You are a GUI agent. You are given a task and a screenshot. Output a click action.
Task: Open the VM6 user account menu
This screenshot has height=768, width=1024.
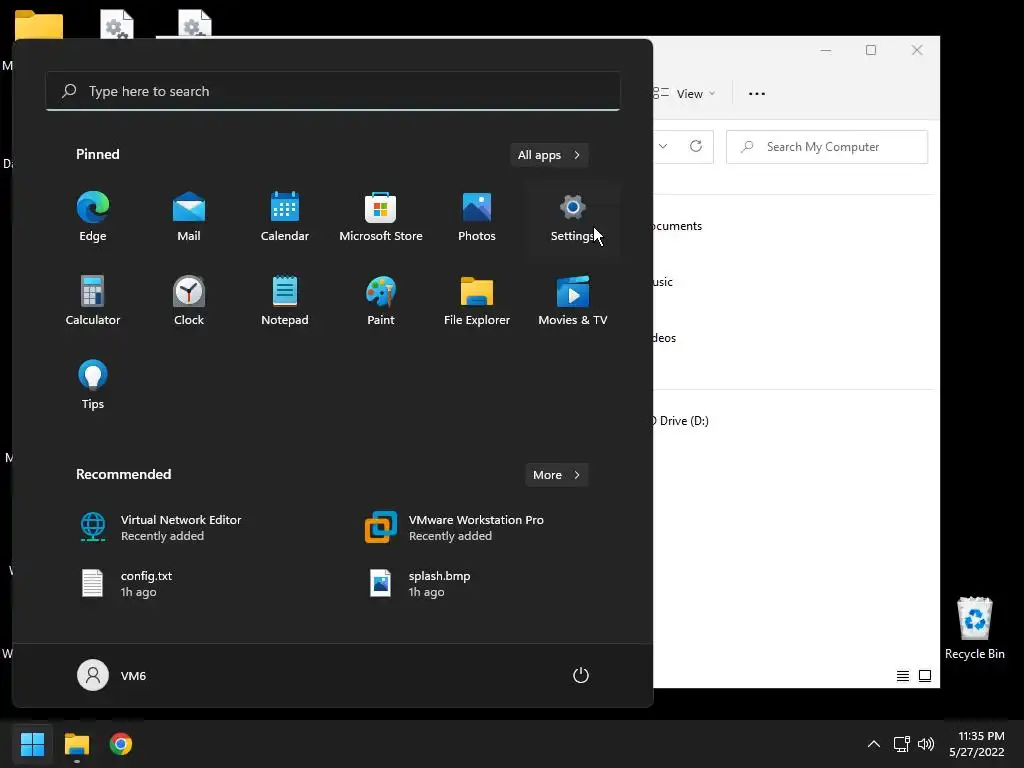click(x=112, y=675)
